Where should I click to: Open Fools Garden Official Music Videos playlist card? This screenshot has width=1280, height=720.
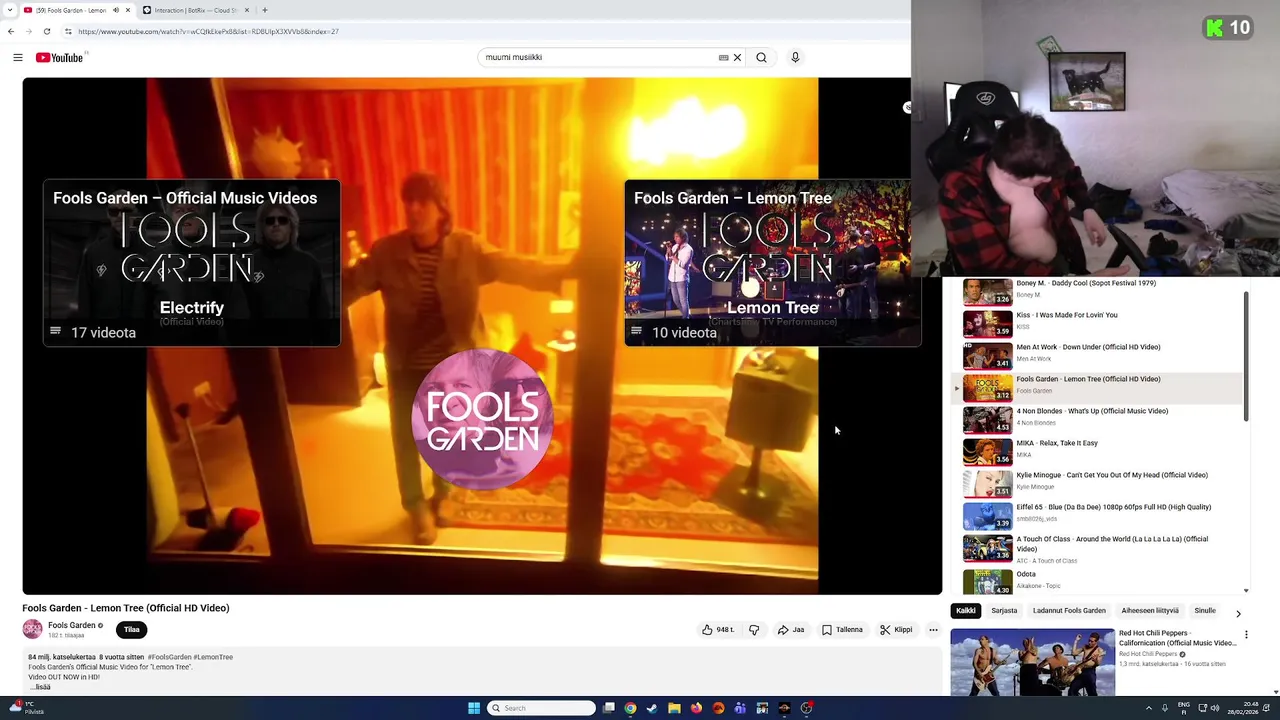(192, 263)
